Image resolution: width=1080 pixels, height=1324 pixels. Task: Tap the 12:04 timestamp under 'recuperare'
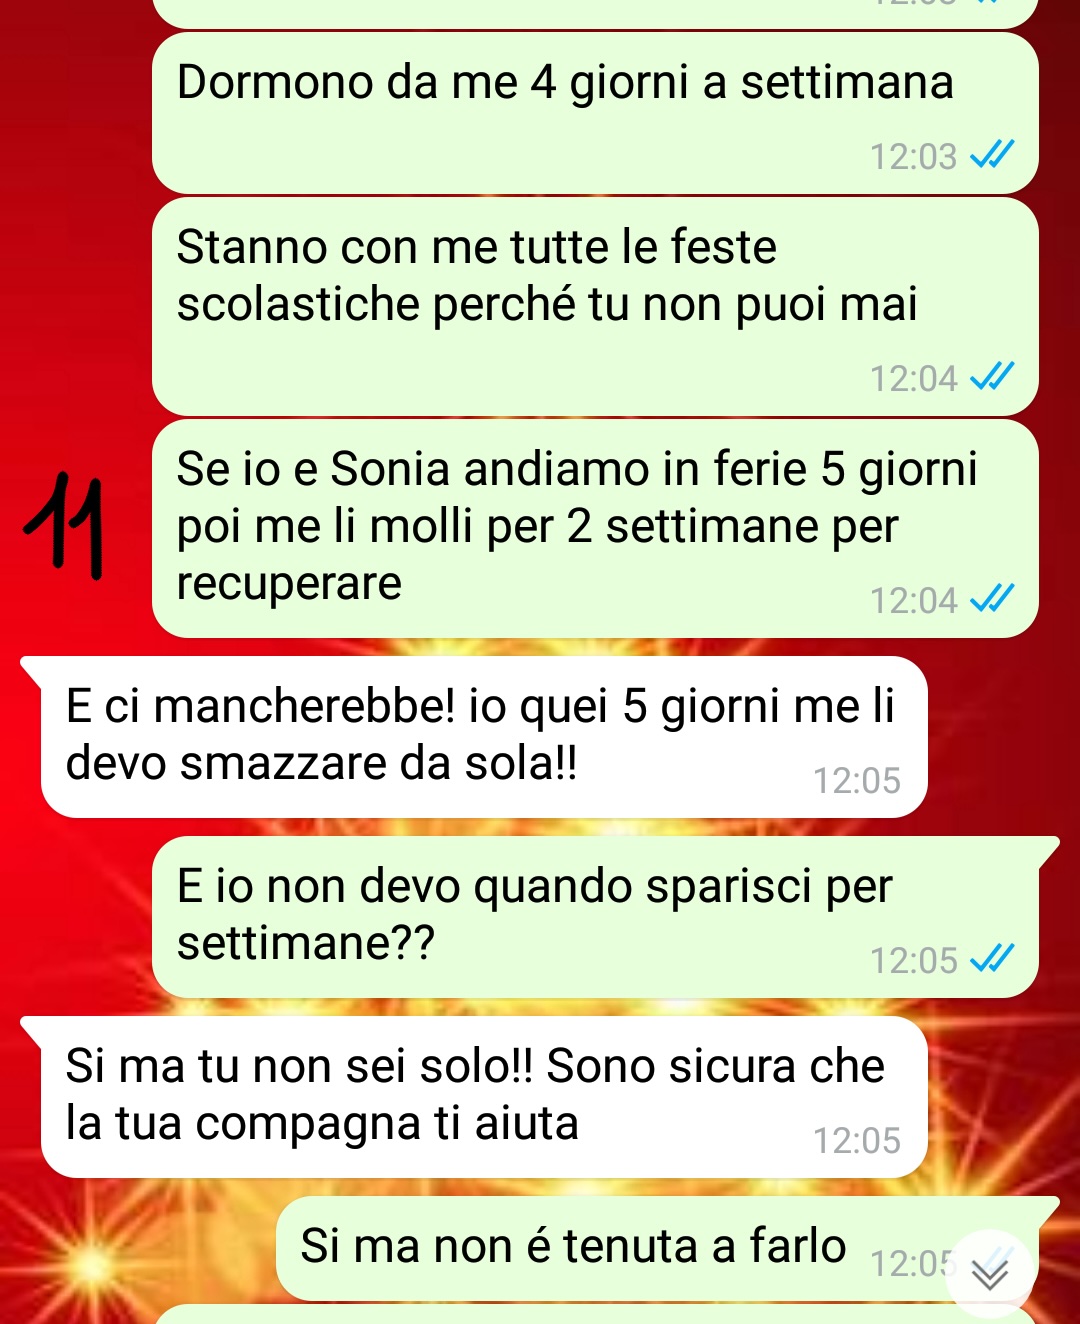click(x=913, y=601)
